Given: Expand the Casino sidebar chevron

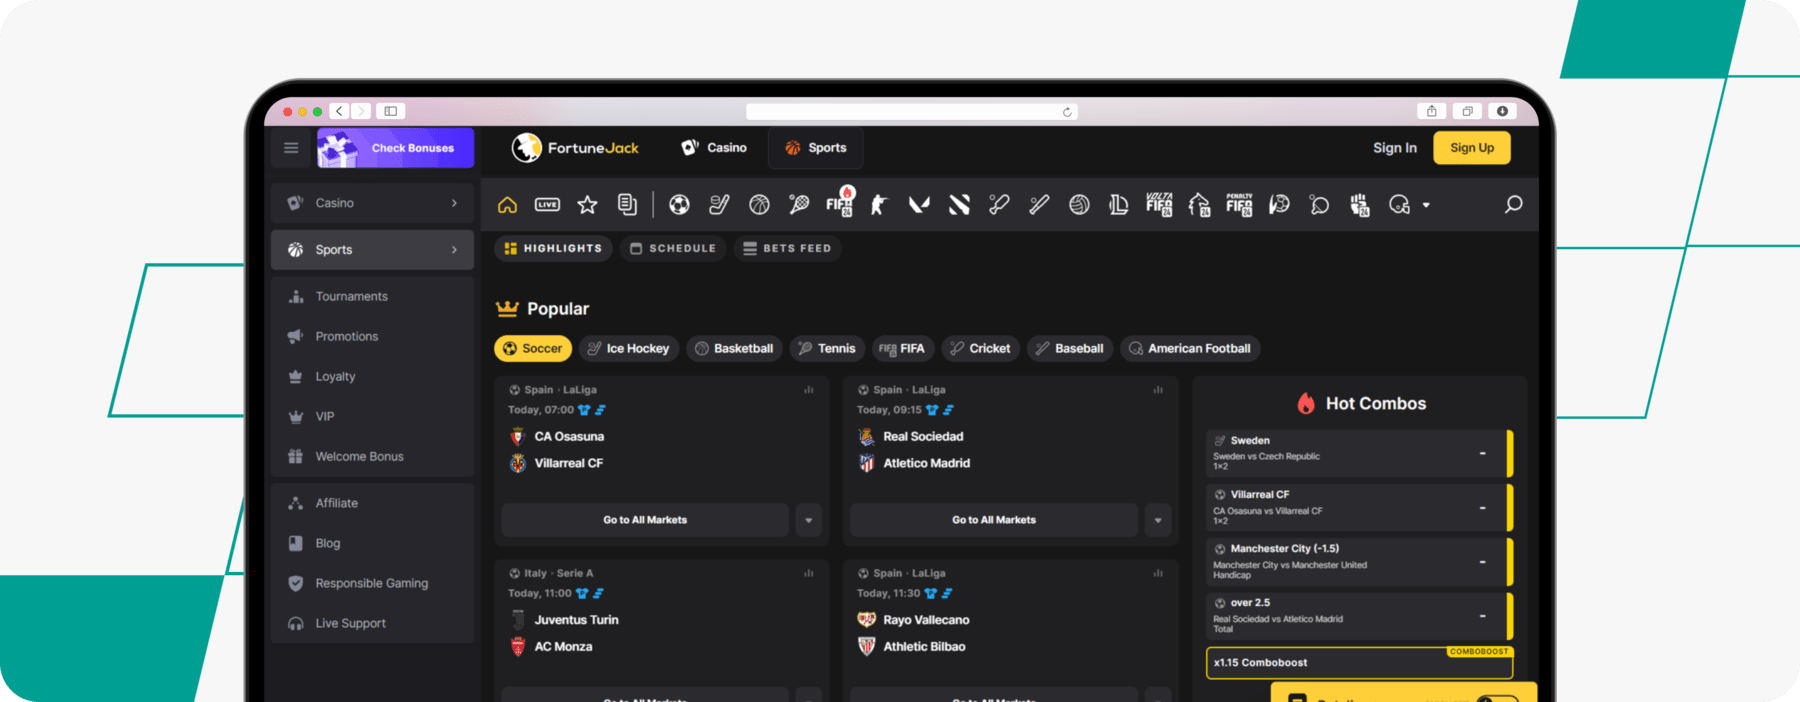Looking at the screenshot, I should pyautogui.click(x=455, y=203).
